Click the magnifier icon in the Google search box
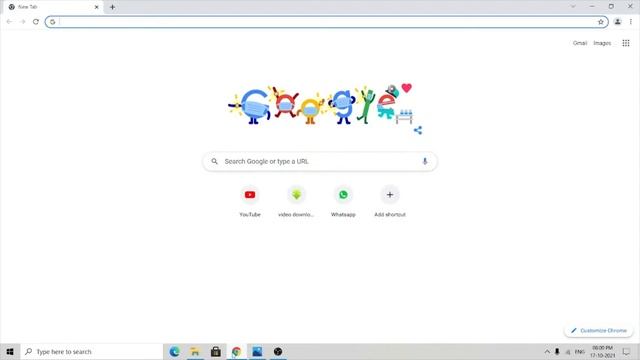Viewport: 640px width, 360px height. [214, 161]
